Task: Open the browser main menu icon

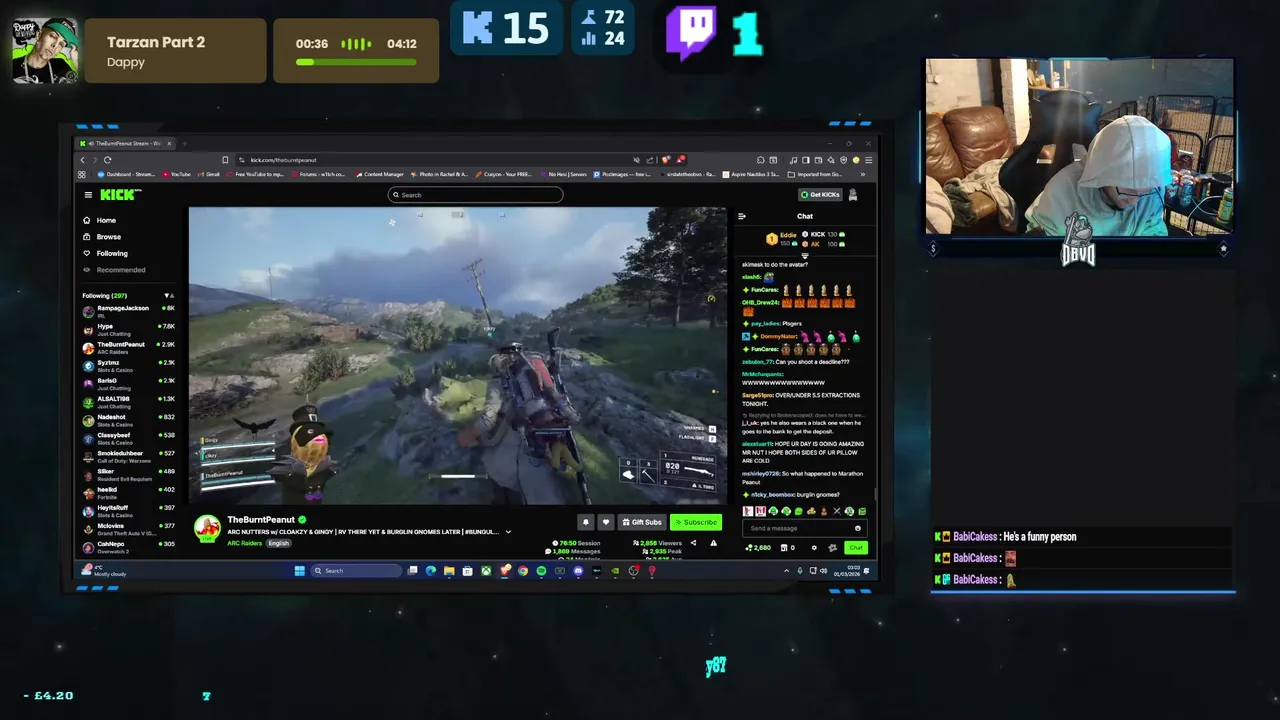Action: coord(868,160)
